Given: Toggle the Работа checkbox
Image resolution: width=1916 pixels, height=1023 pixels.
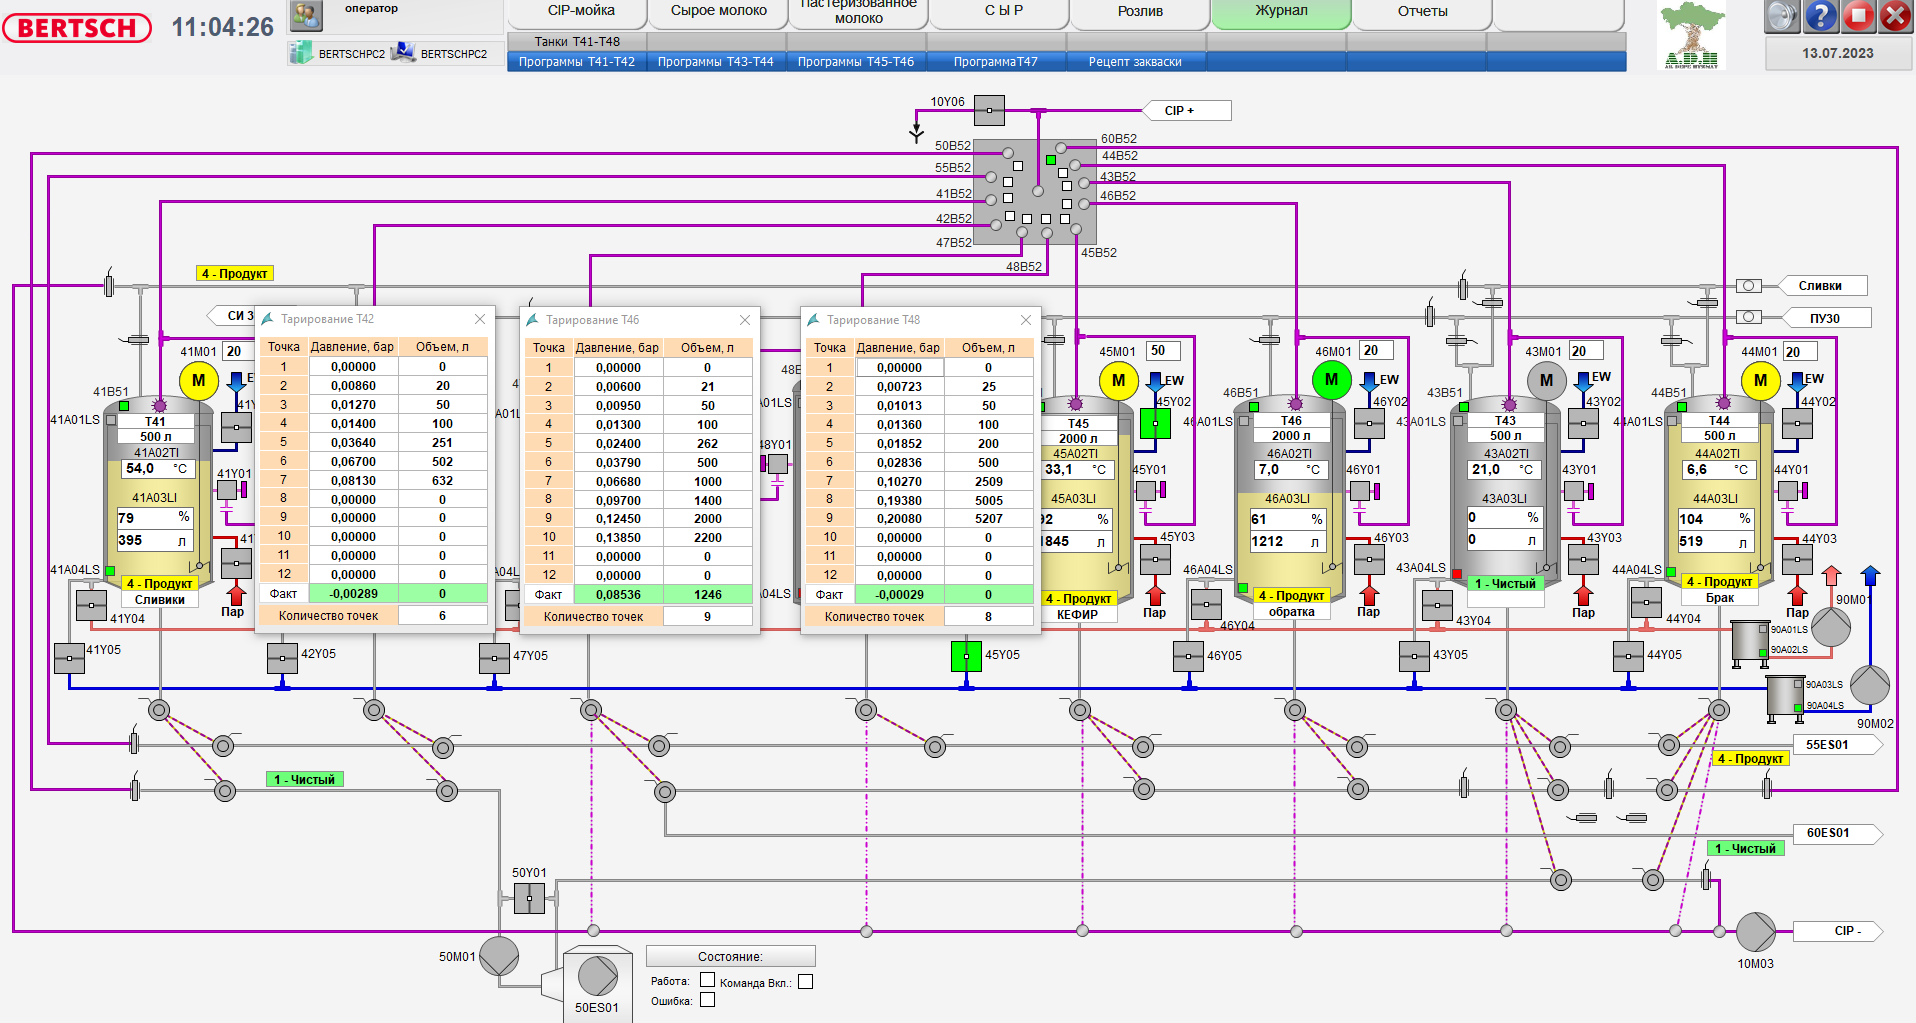Looking at the screenshot, I should (707, 980).
